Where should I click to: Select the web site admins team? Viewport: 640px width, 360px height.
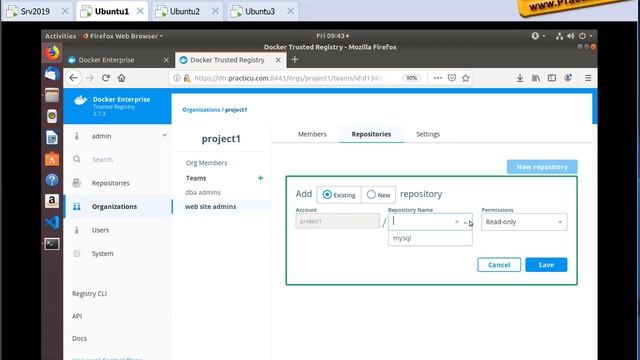[x=211, y=207]
